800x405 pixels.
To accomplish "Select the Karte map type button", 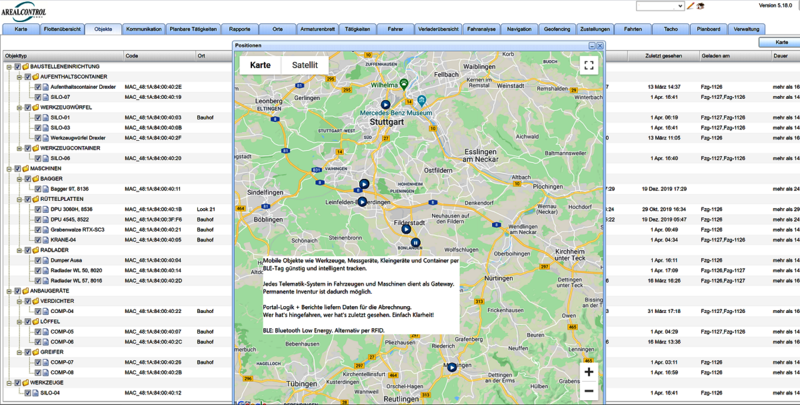I will pos(260,65).
